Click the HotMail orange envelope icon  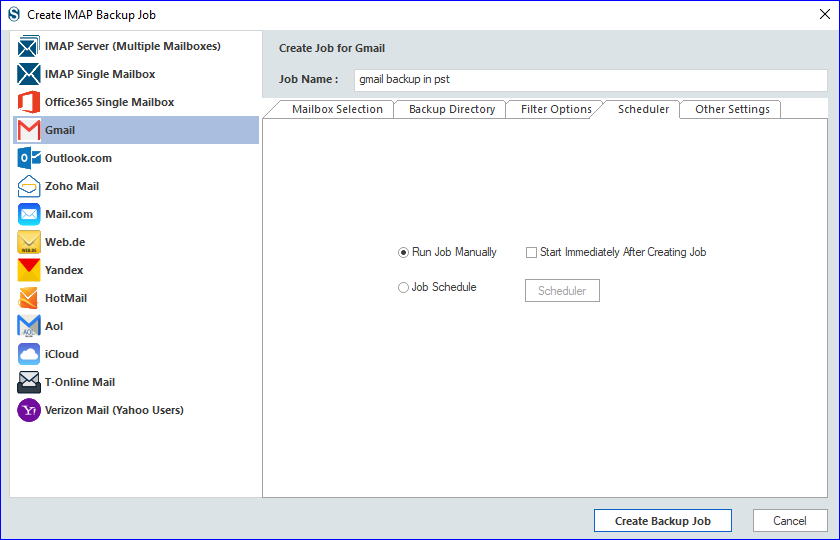(28, 298)
